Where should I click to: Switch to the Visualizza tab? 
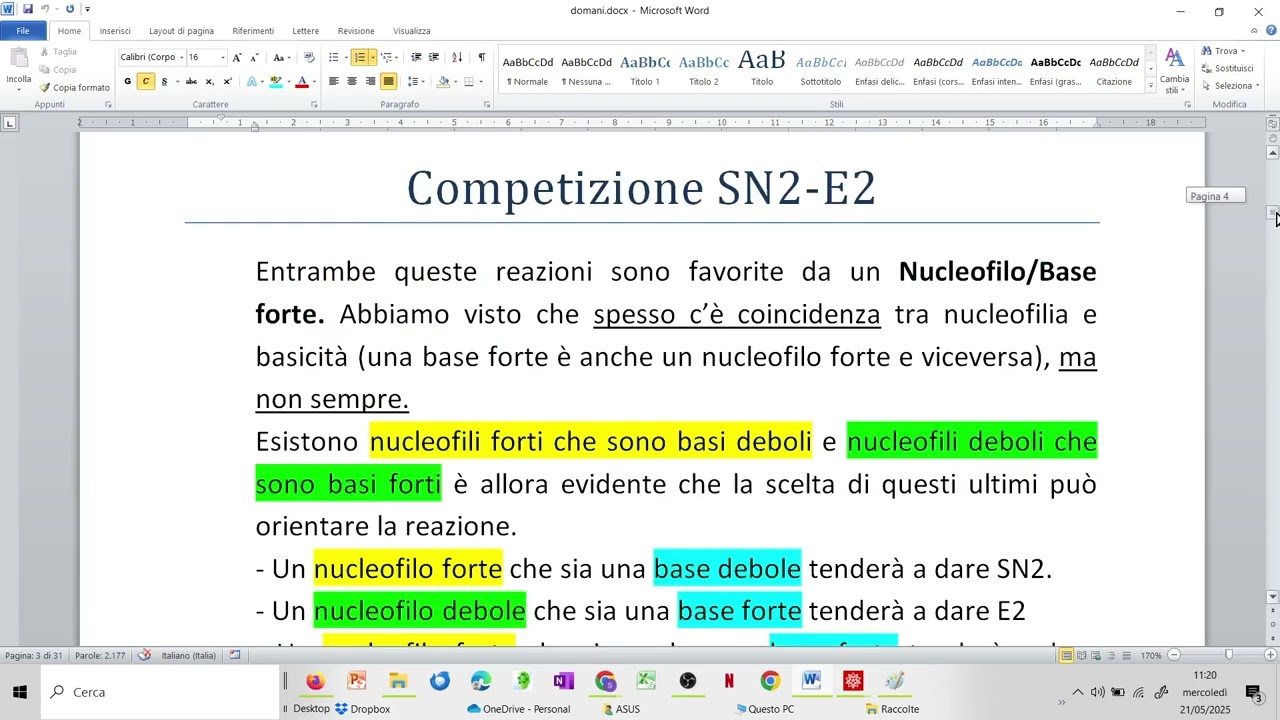[x=412, y=31]
